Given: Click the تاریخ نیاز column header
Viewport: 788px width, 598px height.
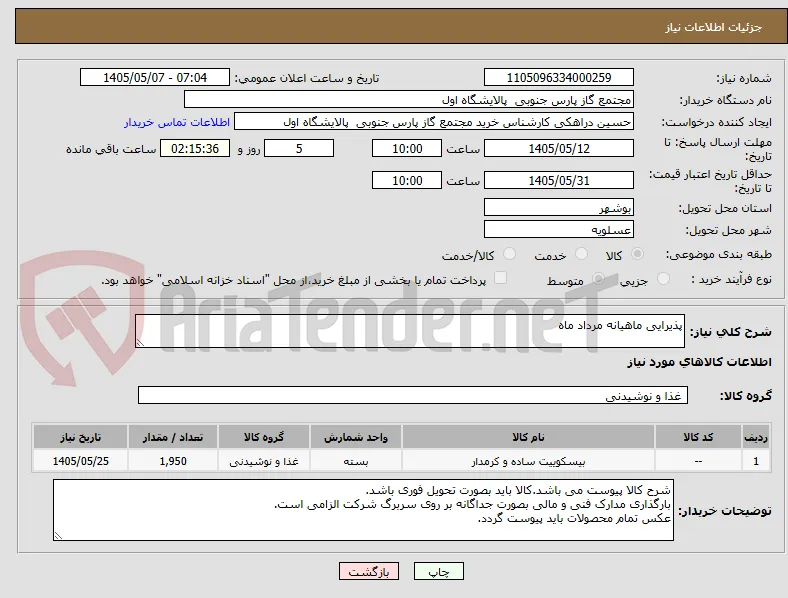Looking at the screenshot, I should pos(80,437).
